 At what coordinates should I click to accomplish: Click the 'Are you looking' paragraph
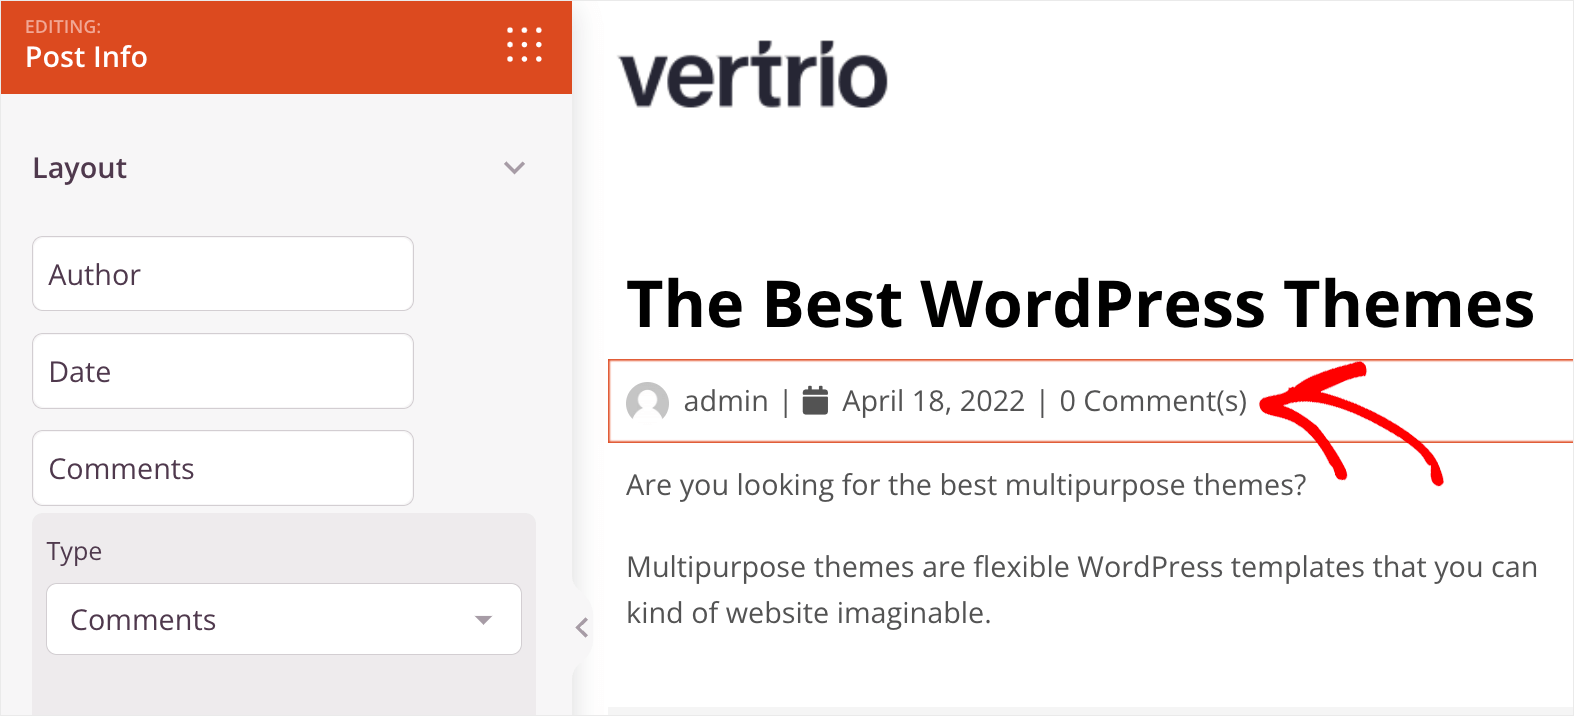coord(966,485)
